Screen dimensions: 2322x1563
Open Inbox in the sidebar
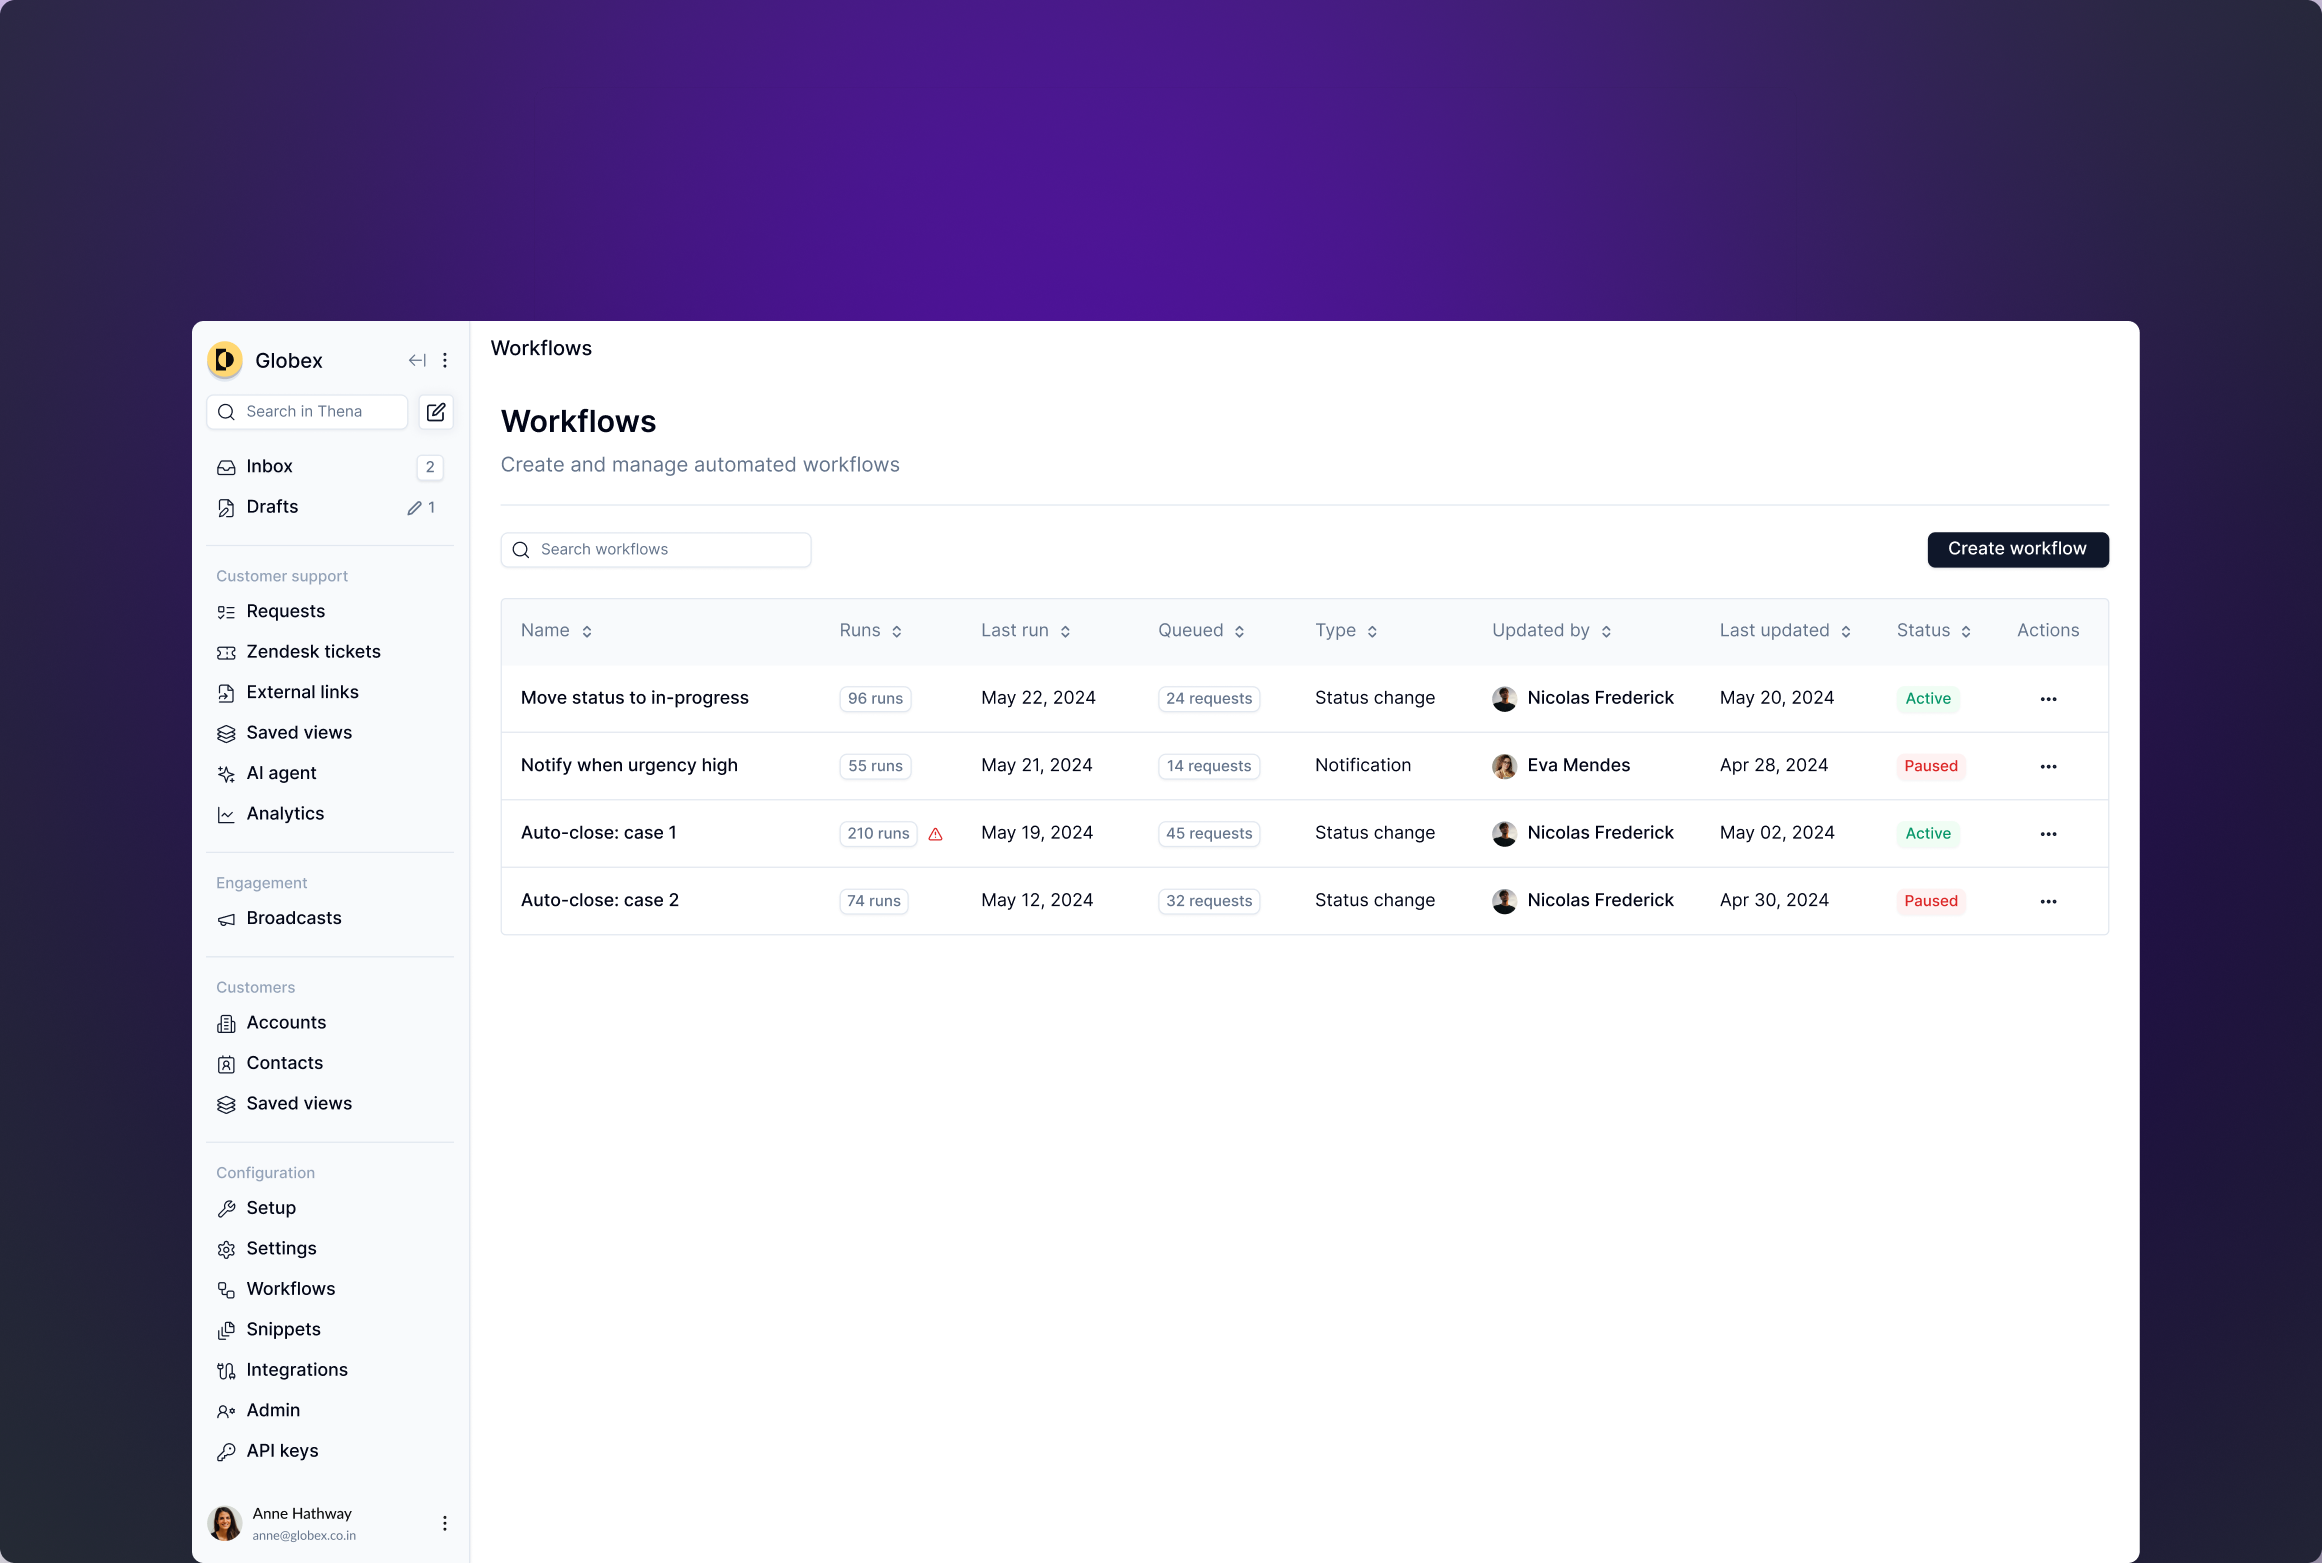[269, 466]
